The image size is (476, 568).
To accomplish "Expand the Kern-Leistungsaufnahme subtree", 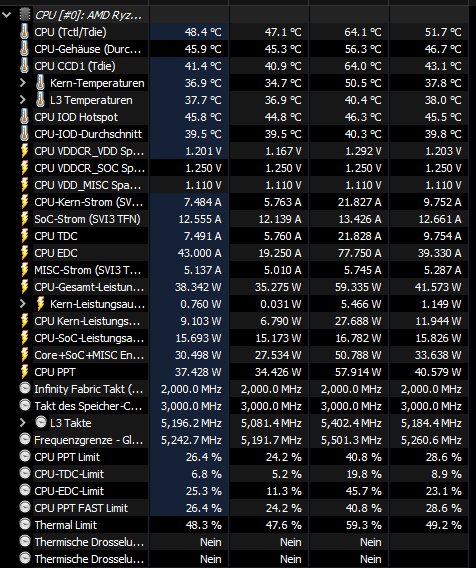I will tap(23, 304).
